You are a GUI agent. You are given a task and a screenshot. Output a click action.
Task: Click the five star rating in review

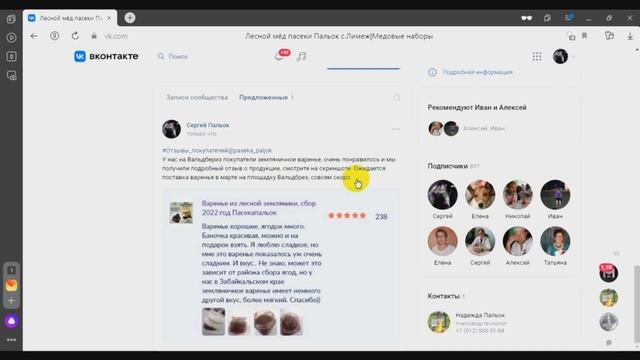click(x=347, y=216)
